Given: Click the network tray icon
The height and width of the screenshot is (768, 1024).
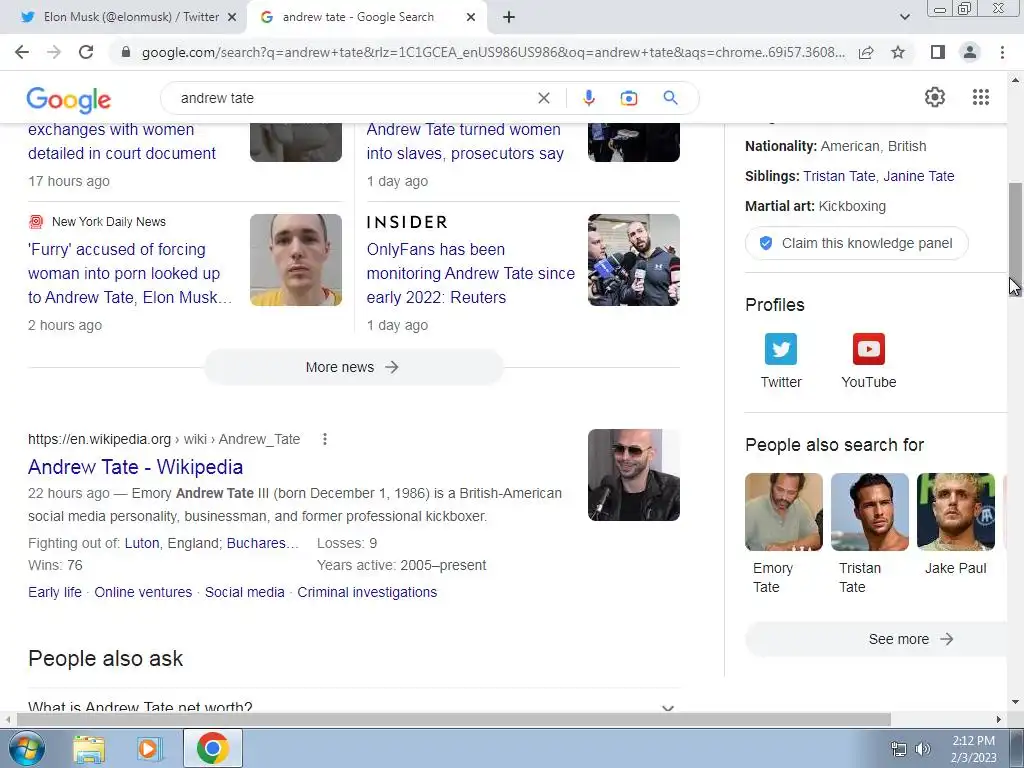Looking at the screenshot, I should 899,749.
